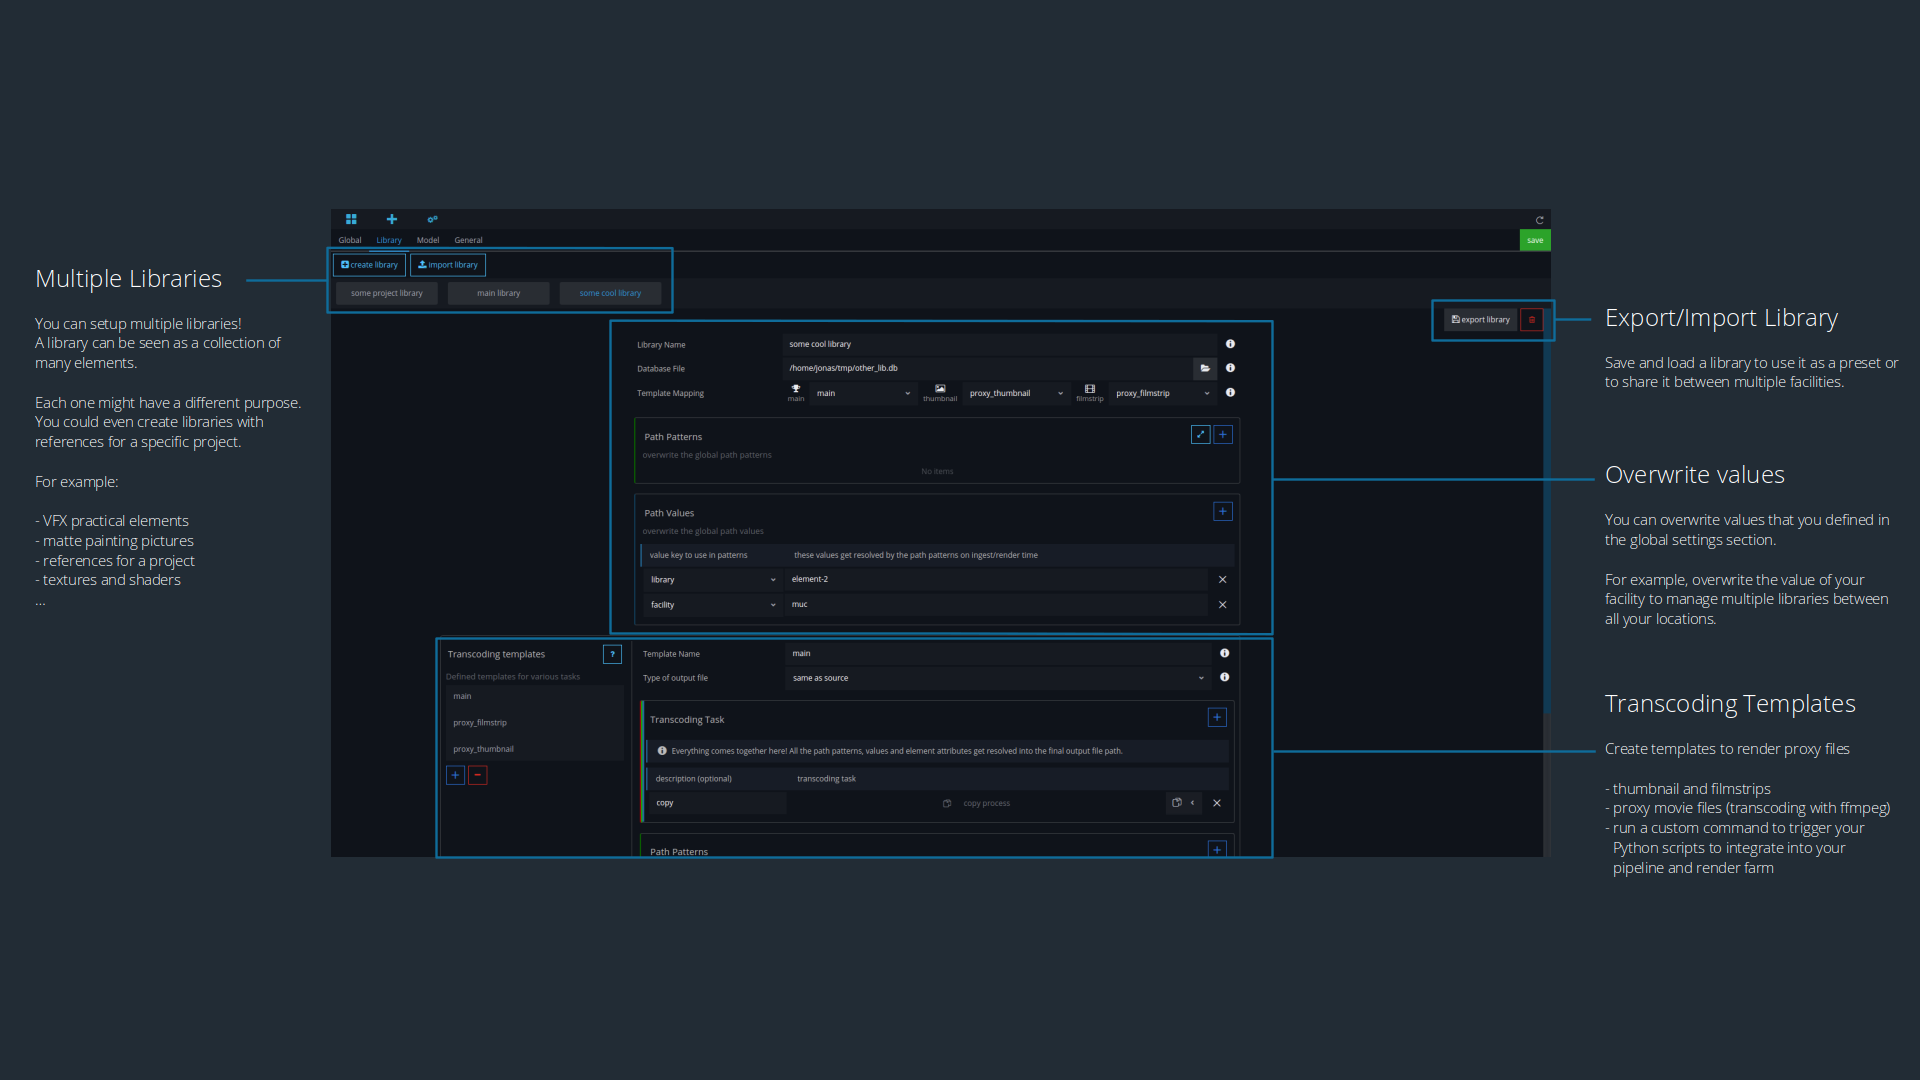Click the info icon next to Library Name

coord(1230,344)
